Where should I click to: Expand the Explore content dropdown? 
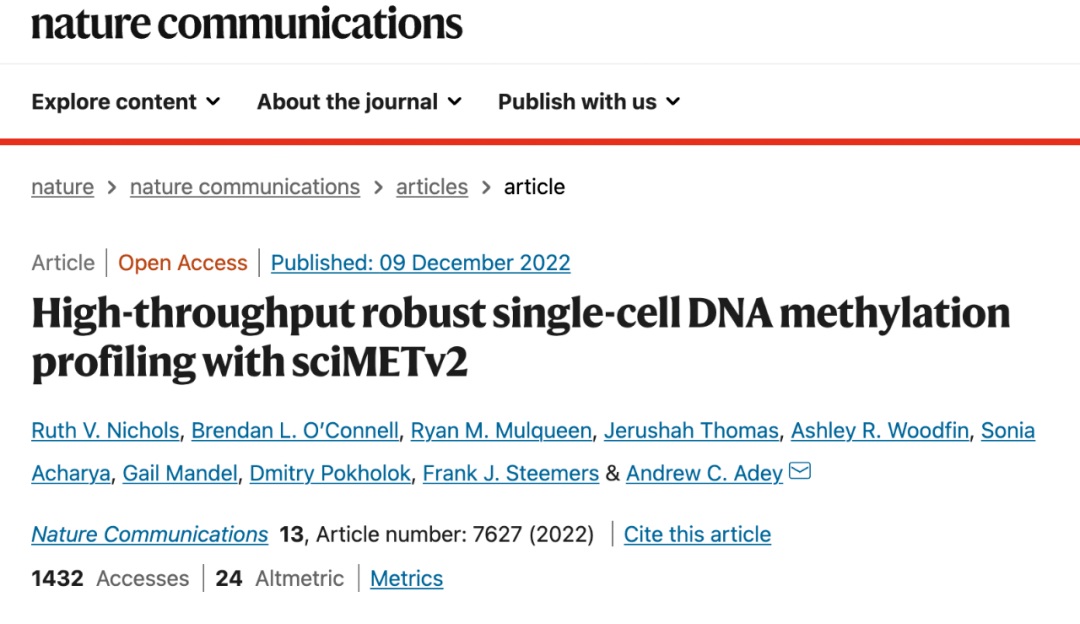tap(126, 102)
